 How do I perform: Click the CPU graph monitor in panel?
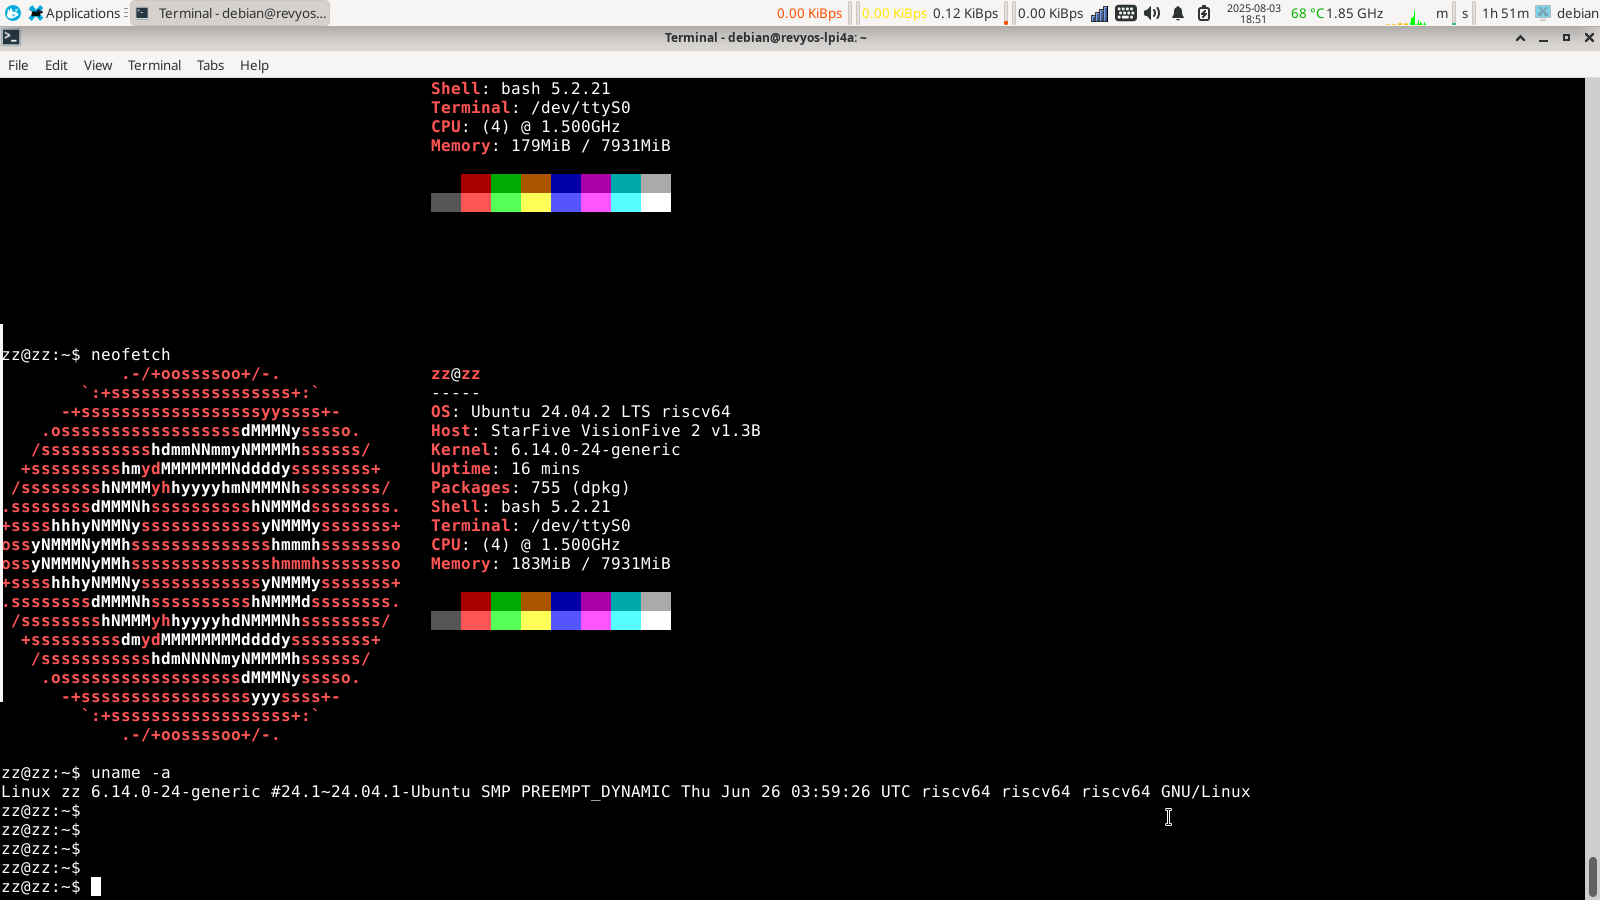pyautogui.click(x=1406, y=13)
